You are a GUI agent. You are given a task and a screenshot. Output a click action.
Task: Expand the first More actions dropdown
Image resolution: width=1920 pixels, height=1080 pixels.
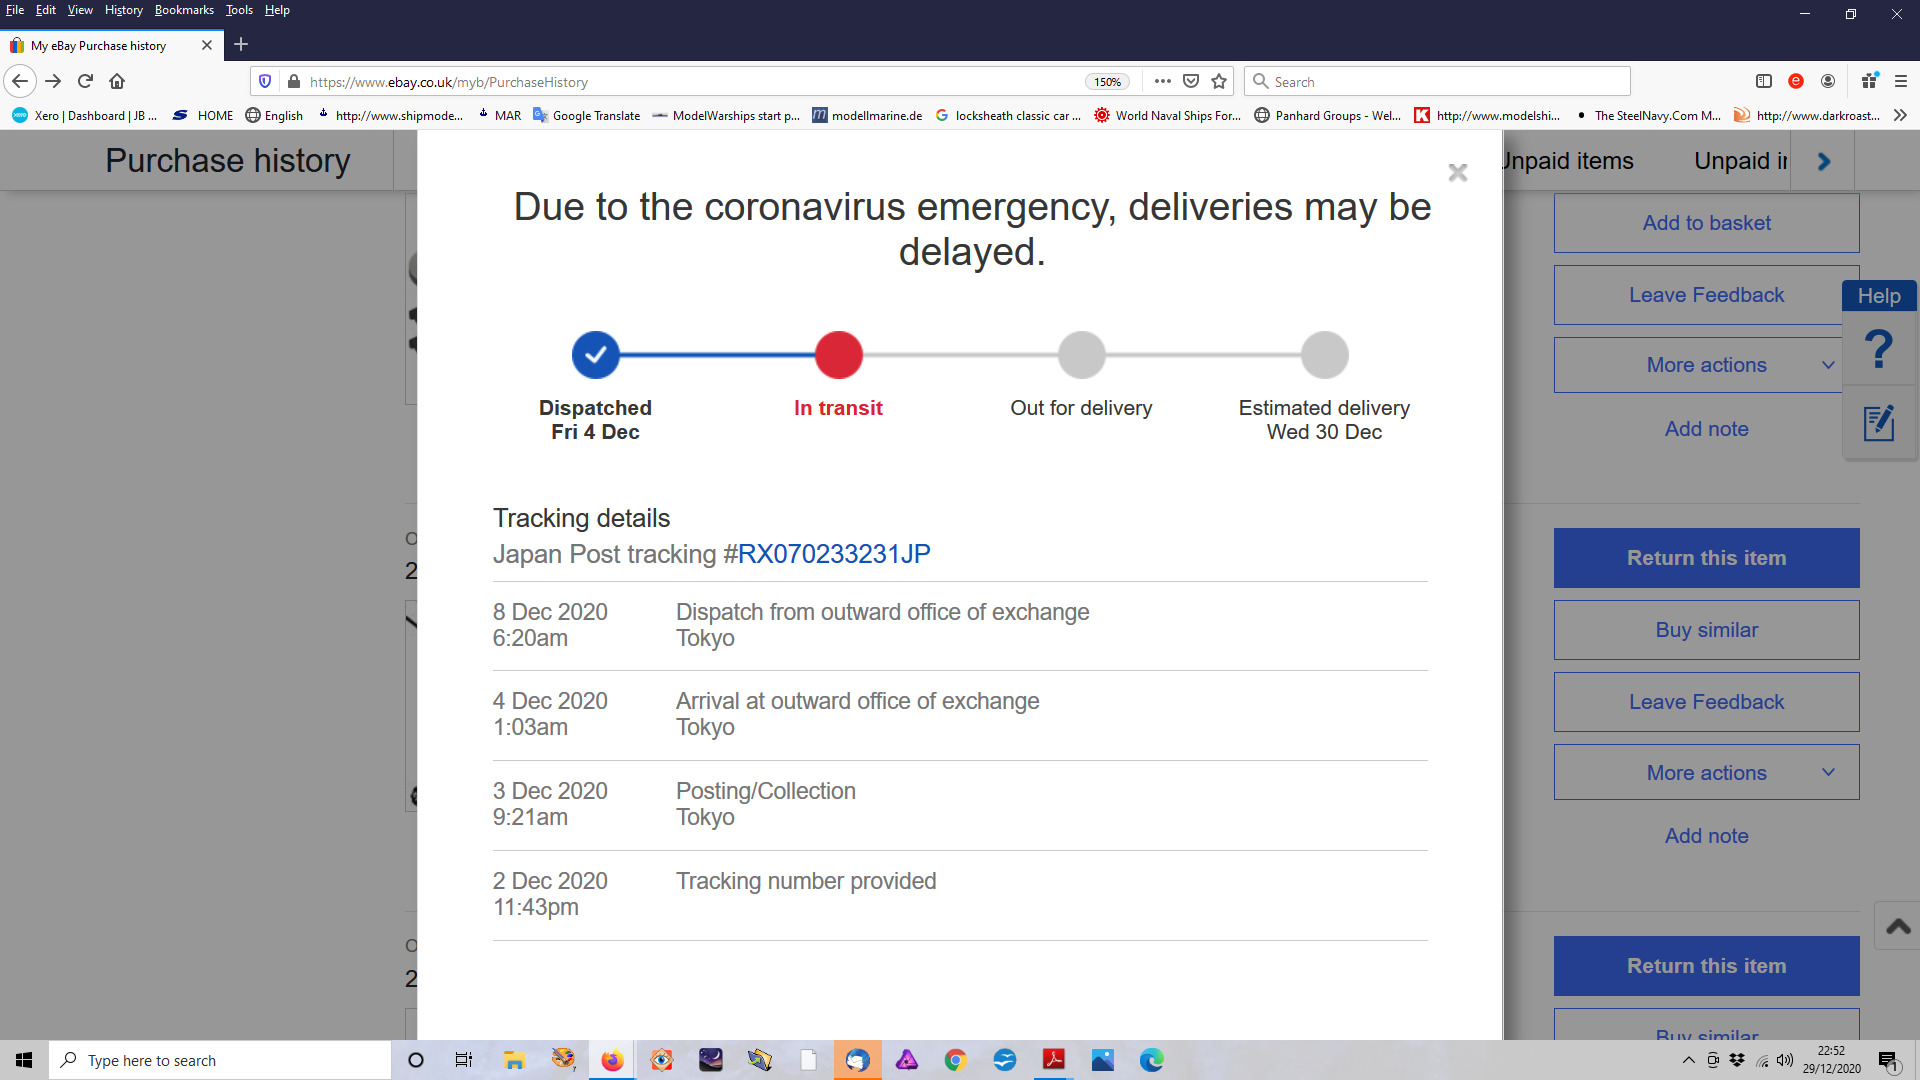1706,365
